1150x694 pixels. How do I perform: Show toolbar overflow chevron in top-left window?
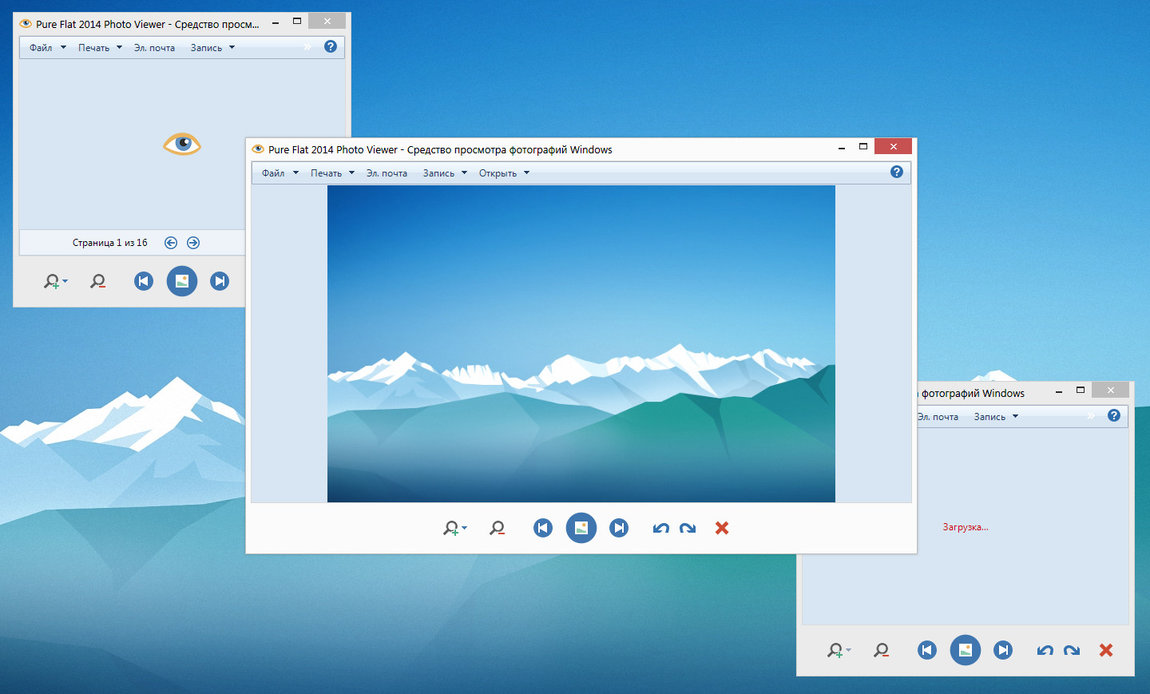pos(307,47)
